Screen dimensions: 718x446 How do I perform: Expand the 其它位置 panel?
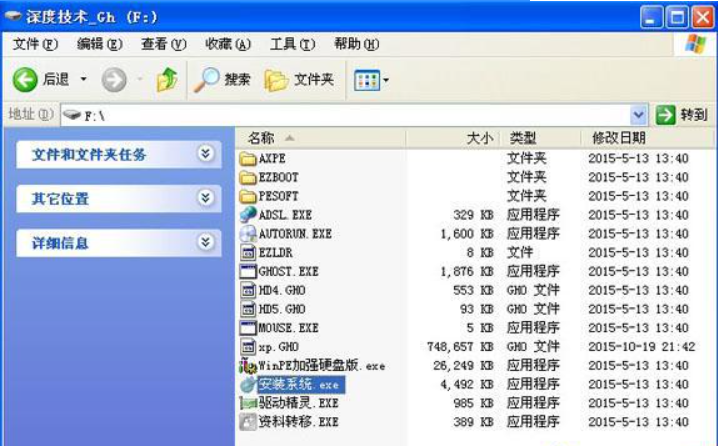[x=205, y=198]
